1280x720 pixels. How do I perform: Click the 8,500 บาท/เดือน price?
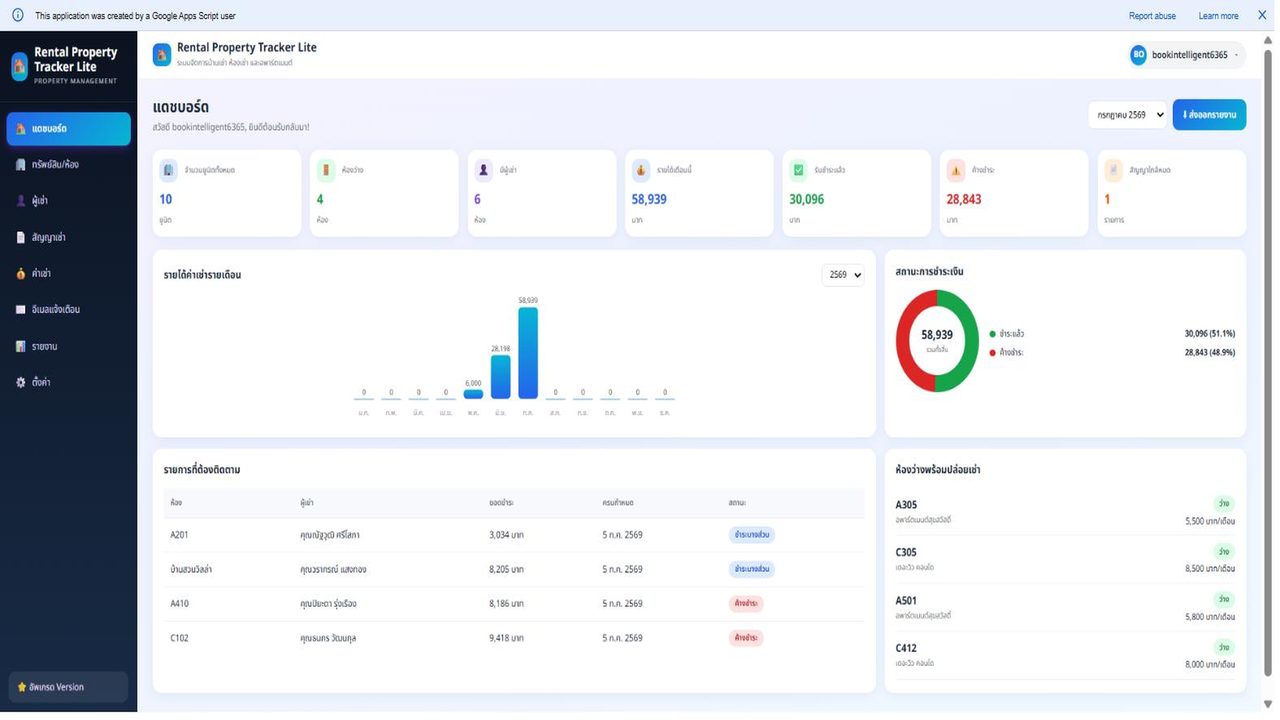(1210, 569)
